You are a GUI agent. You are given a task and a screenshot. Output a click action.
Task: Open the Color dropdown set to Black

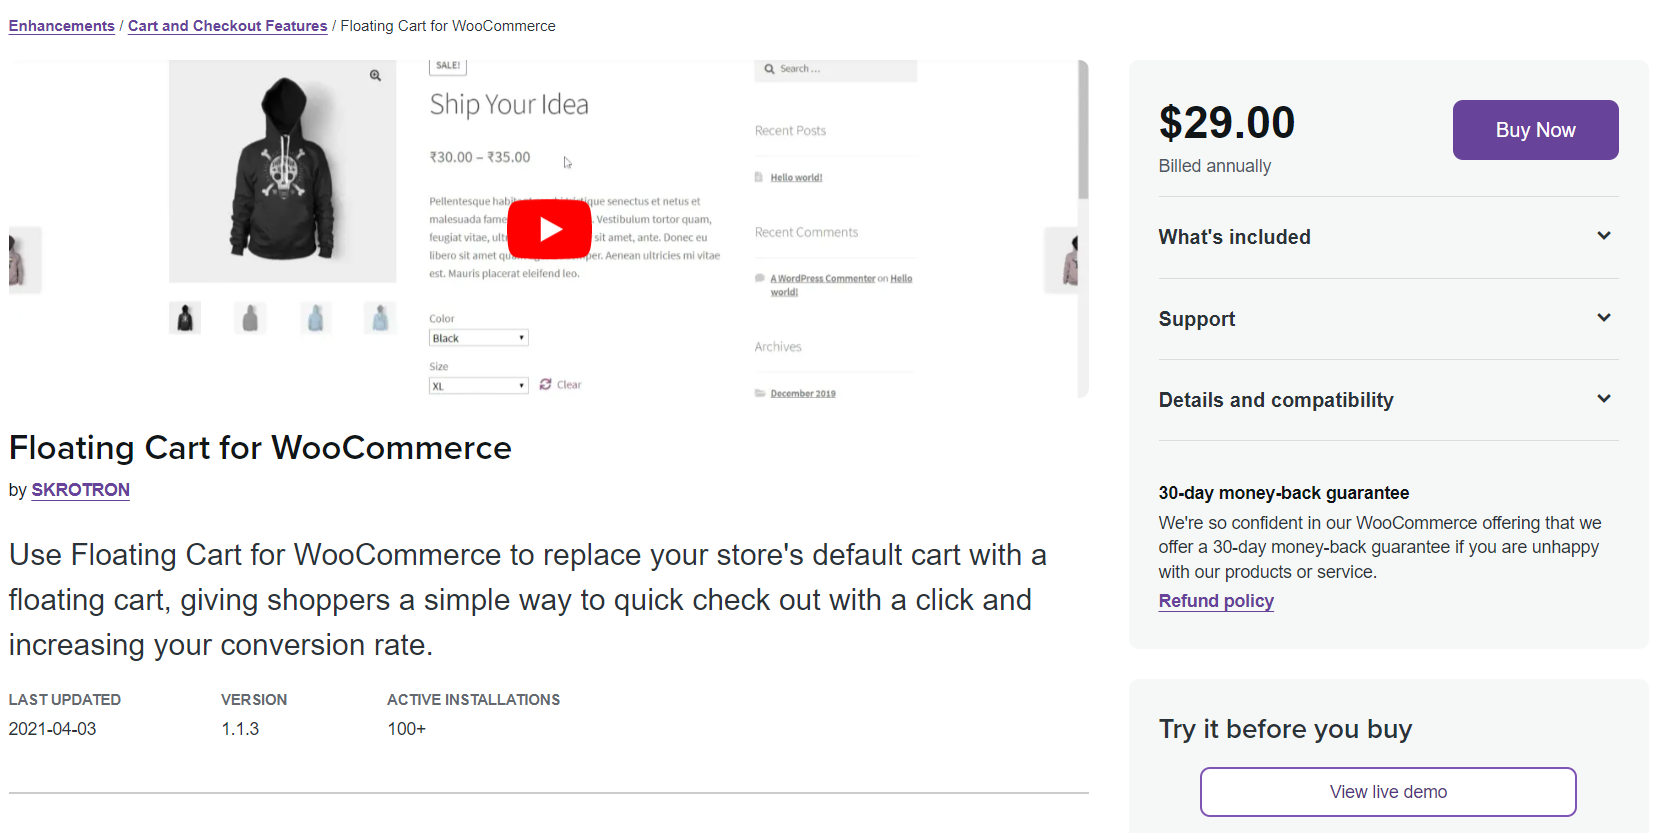(478, 337)
